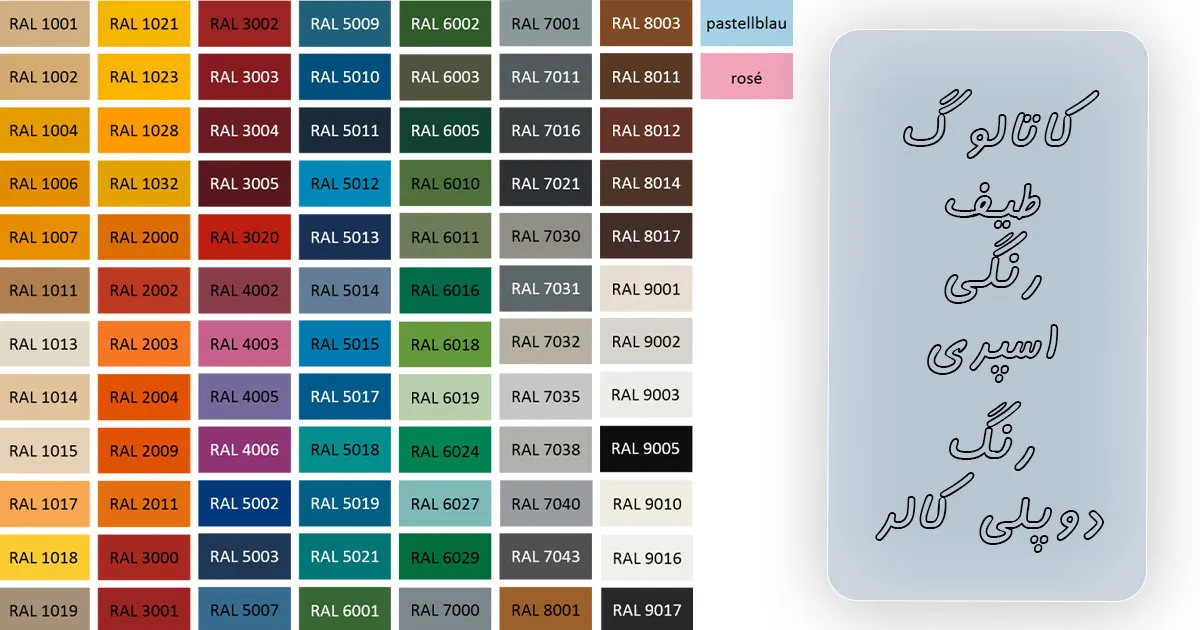Pick the RAL 7030 swatch
This screenshot has height=630, width=1200.
(546, 237)
